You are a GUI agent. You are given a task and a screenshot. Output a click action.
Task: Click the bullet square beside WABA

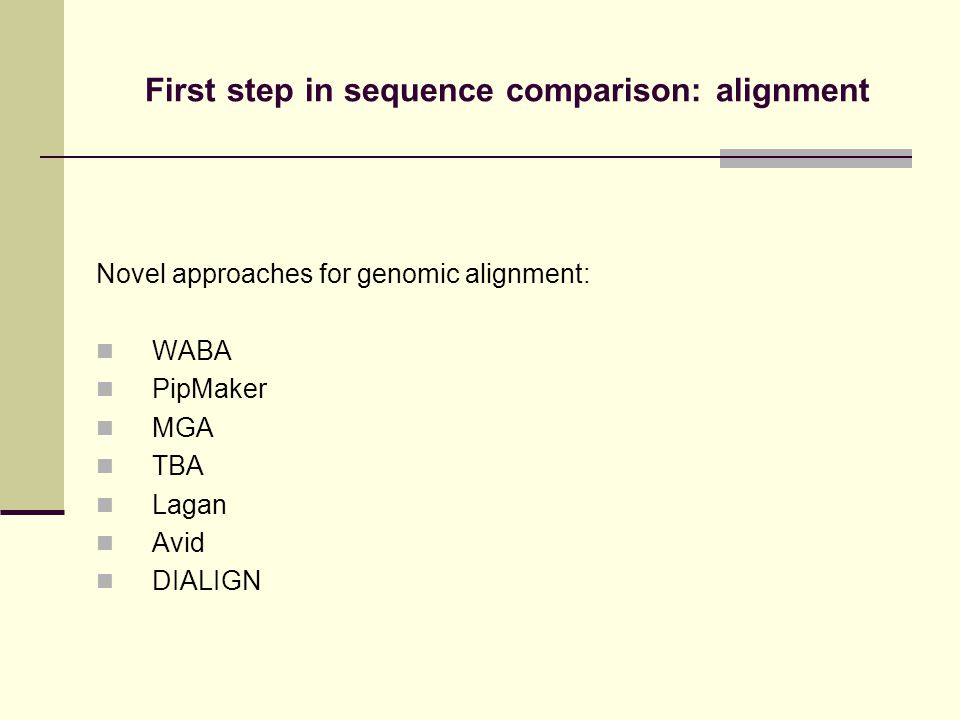coord(105,351)
